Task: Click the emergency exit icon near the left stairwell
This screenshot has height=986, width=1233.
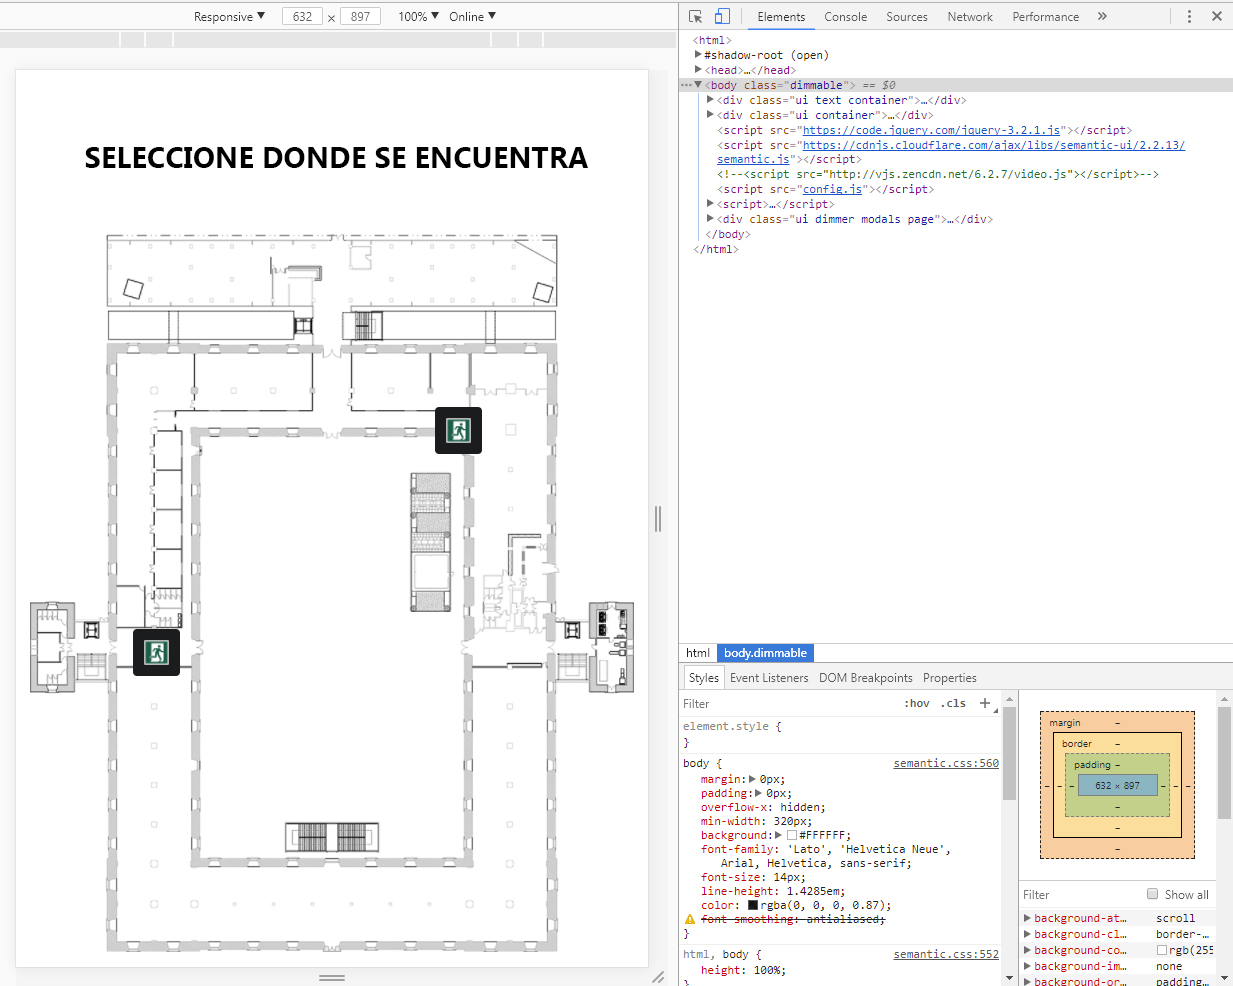Action: tap(156, 652)
